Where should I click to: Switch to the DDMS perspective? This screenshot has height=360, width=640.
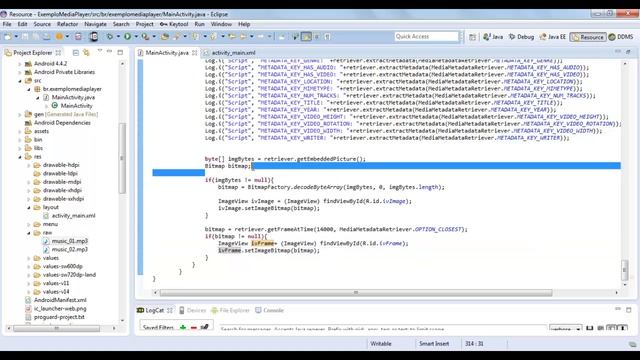(621, 37)
